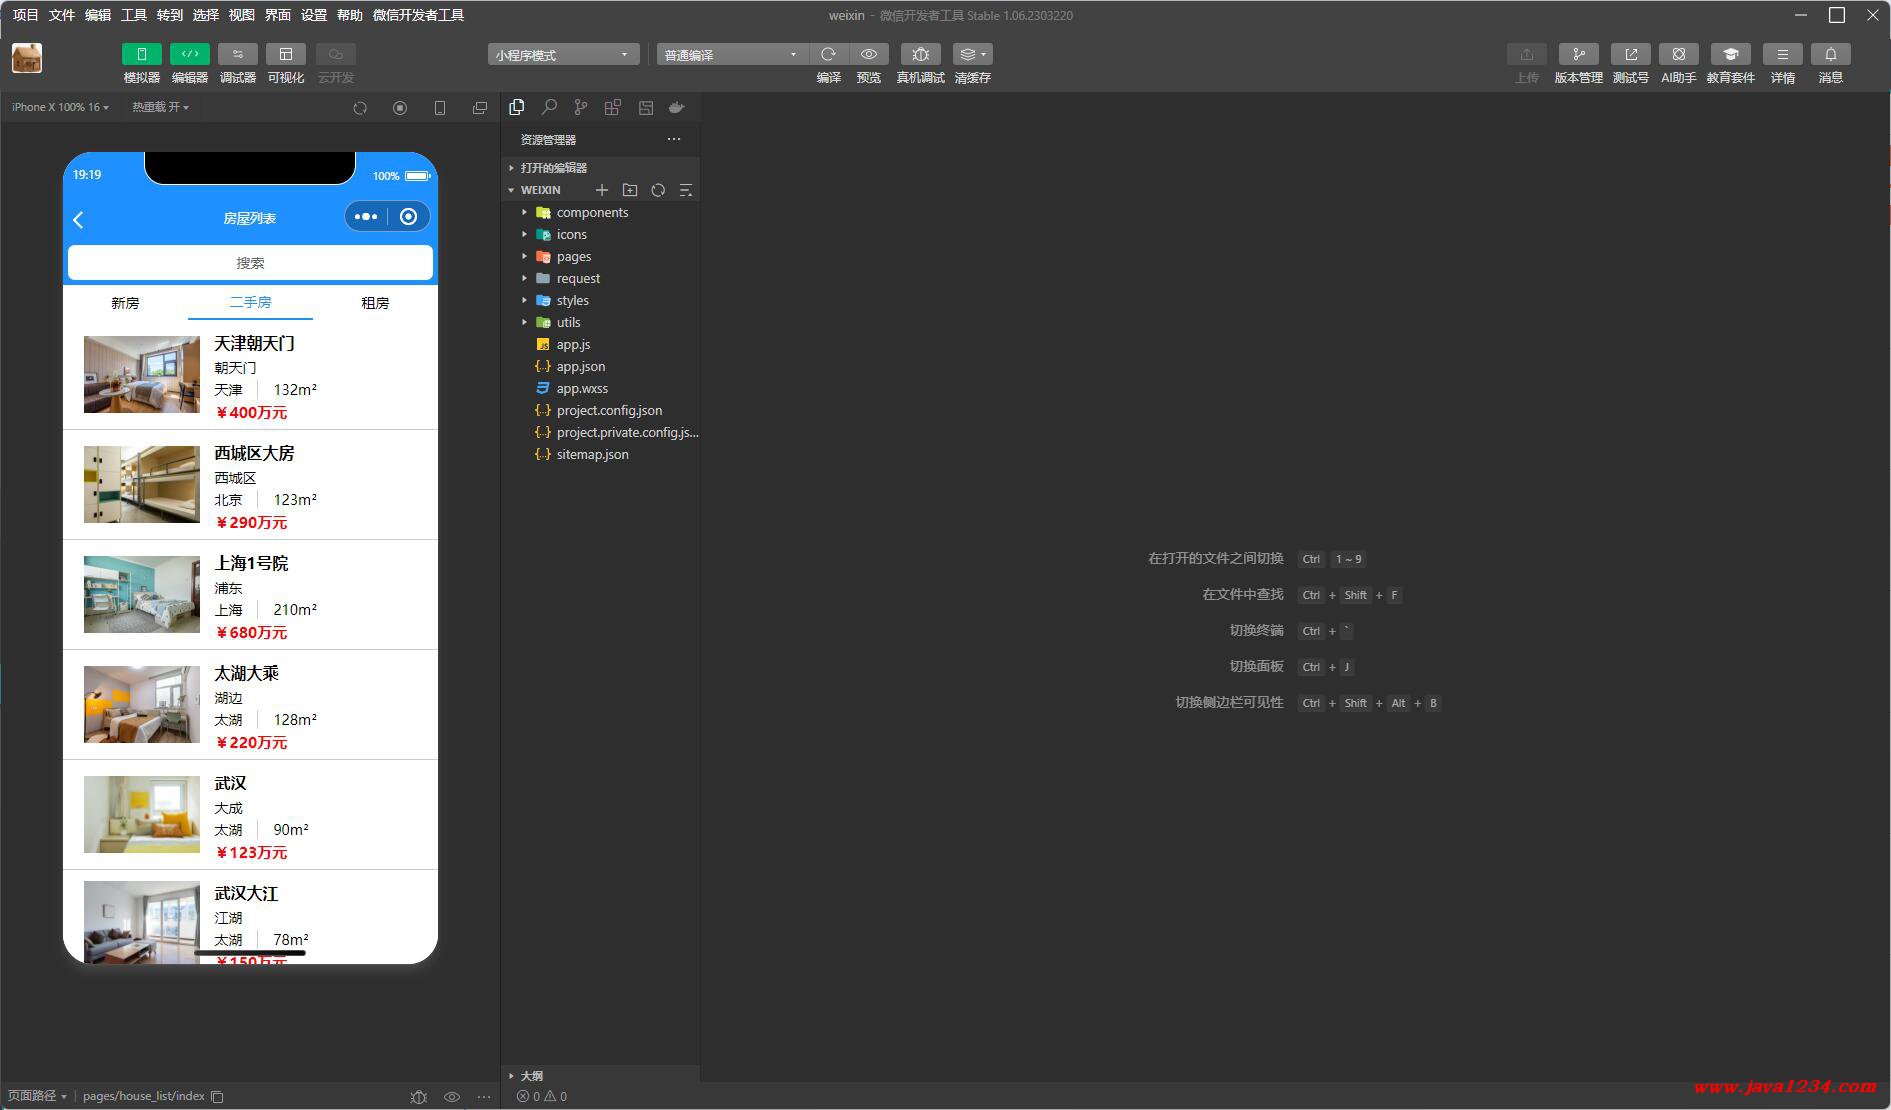
Task: Click the Compile (编译) refresh icon
Action: (x=828, y=55)
